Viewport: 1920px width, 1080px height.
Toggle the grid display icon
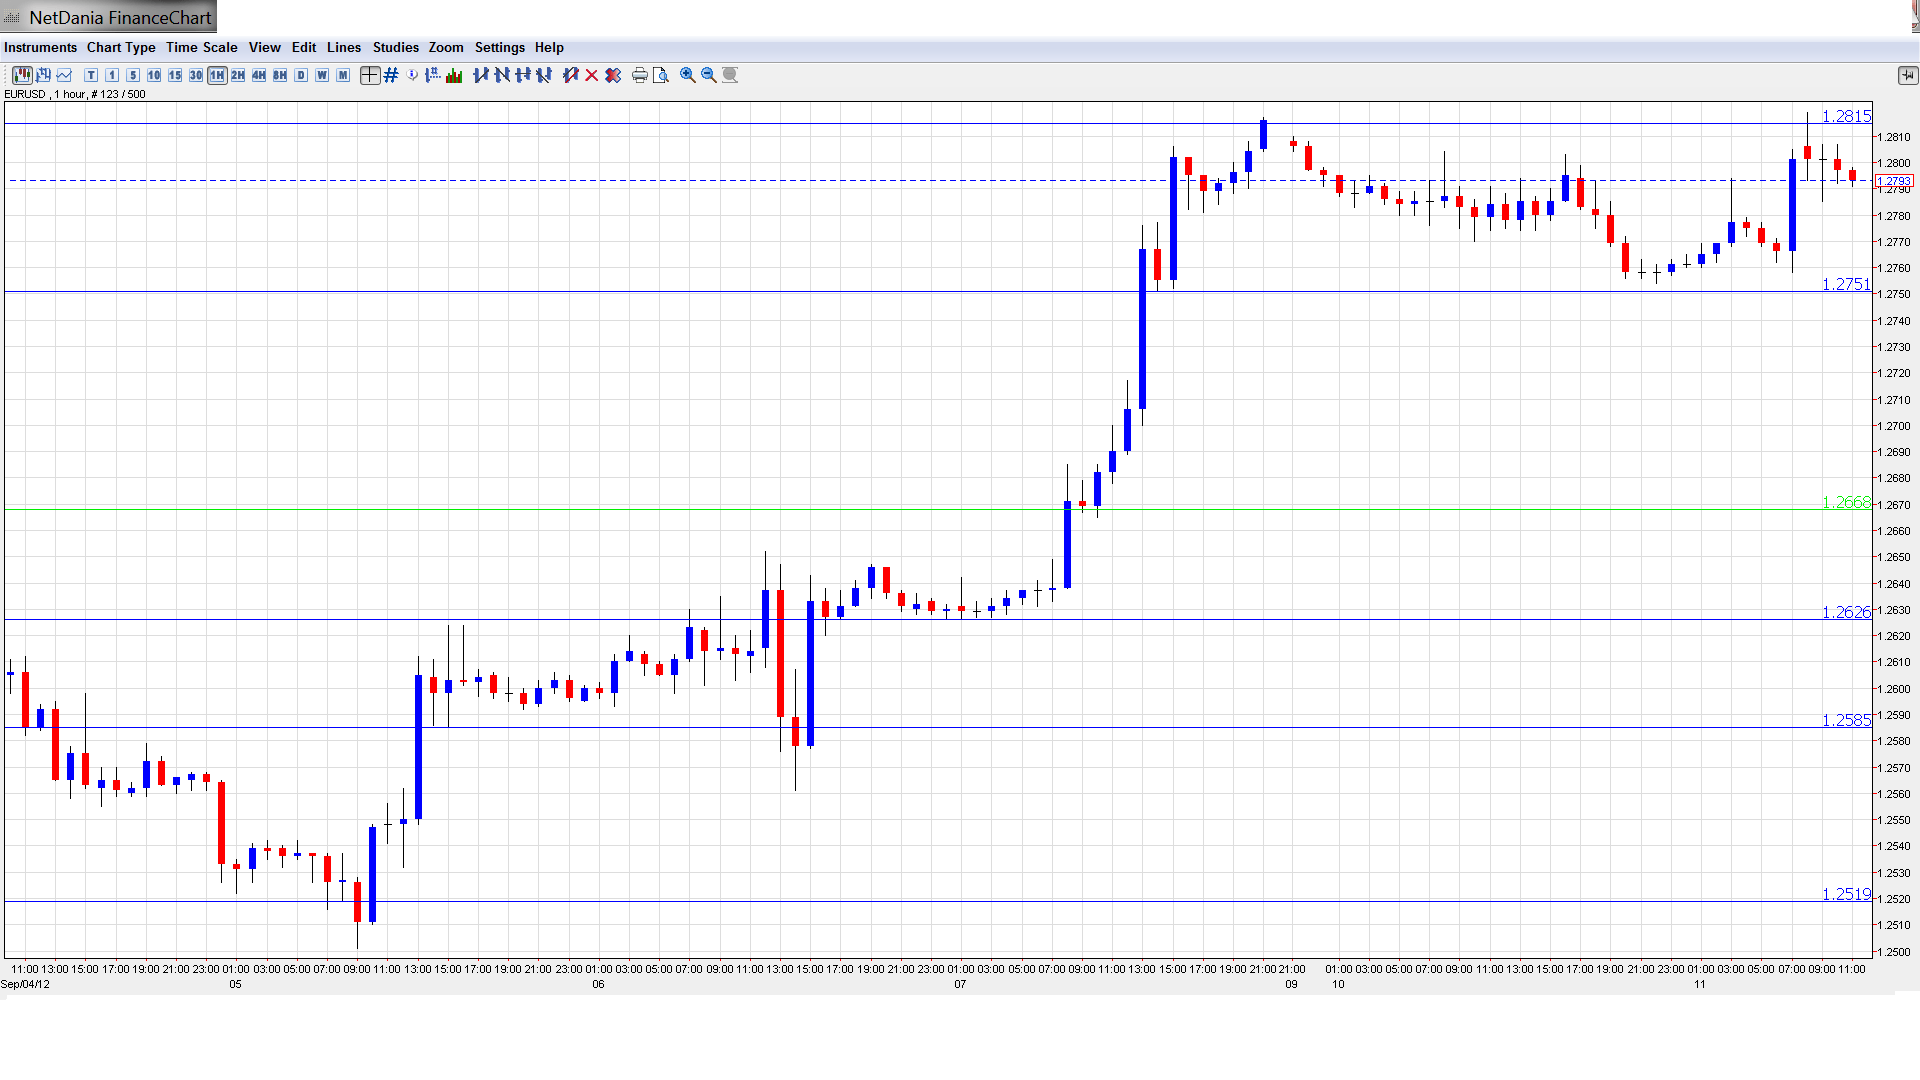point(391,75)
